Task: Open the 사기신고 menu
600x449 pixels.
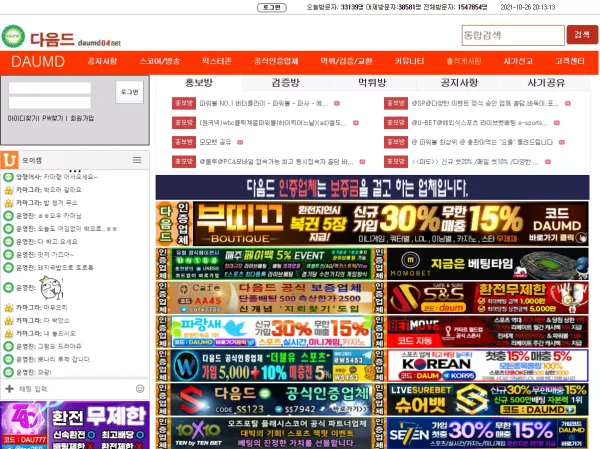Action: pos(518,61)
